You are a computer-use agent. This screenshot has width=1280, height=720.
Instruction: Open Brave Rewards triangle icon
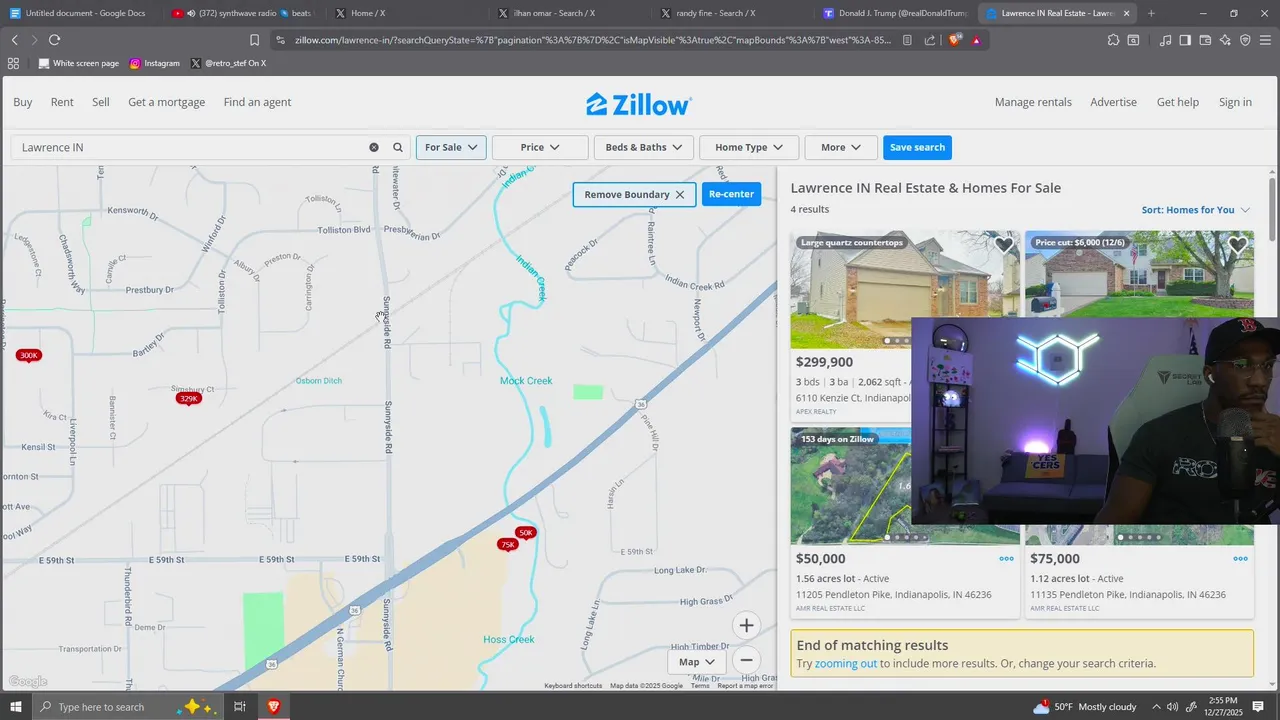point(976,40)
